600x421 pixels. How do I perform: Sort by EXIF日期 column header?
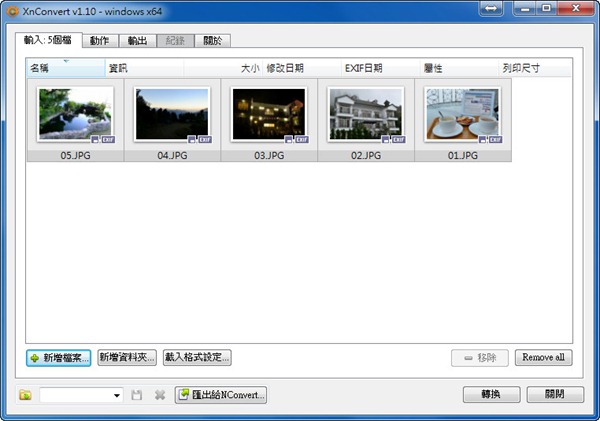coord(381,68)
